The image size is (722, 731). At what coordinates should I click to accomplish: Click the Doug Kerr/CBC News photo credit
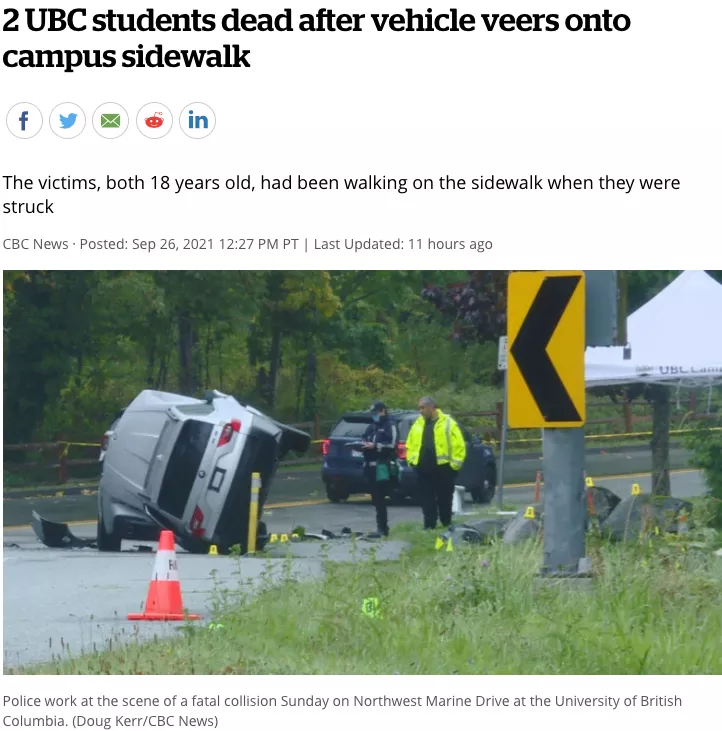[x=145, y=721]
